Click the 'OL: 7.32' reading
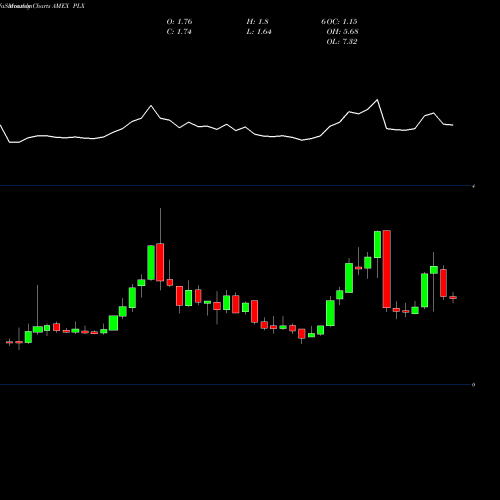 (342, 42)
